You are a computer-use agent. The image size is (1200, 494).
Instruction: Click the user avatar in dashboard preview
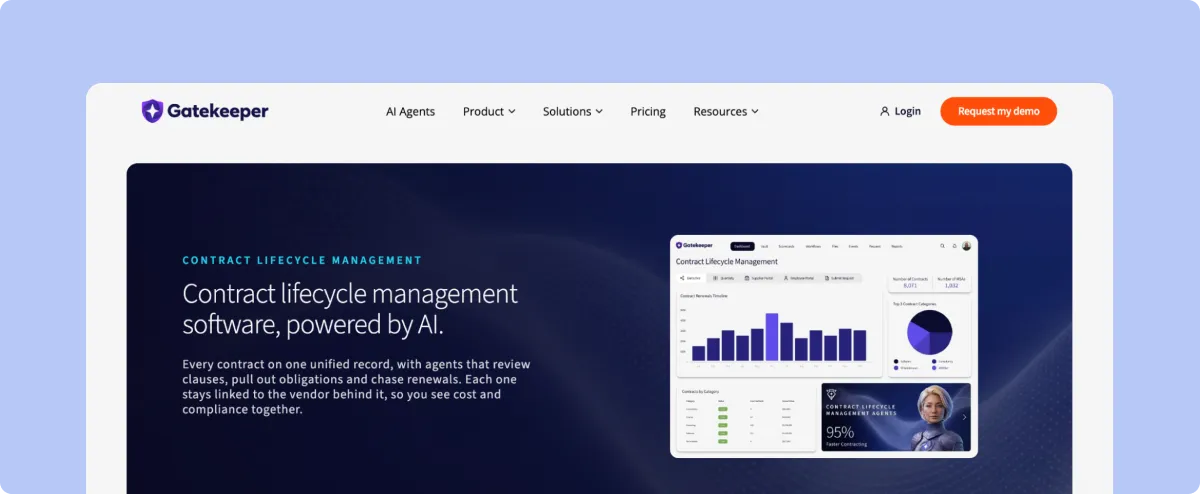(x=967, y=246)
